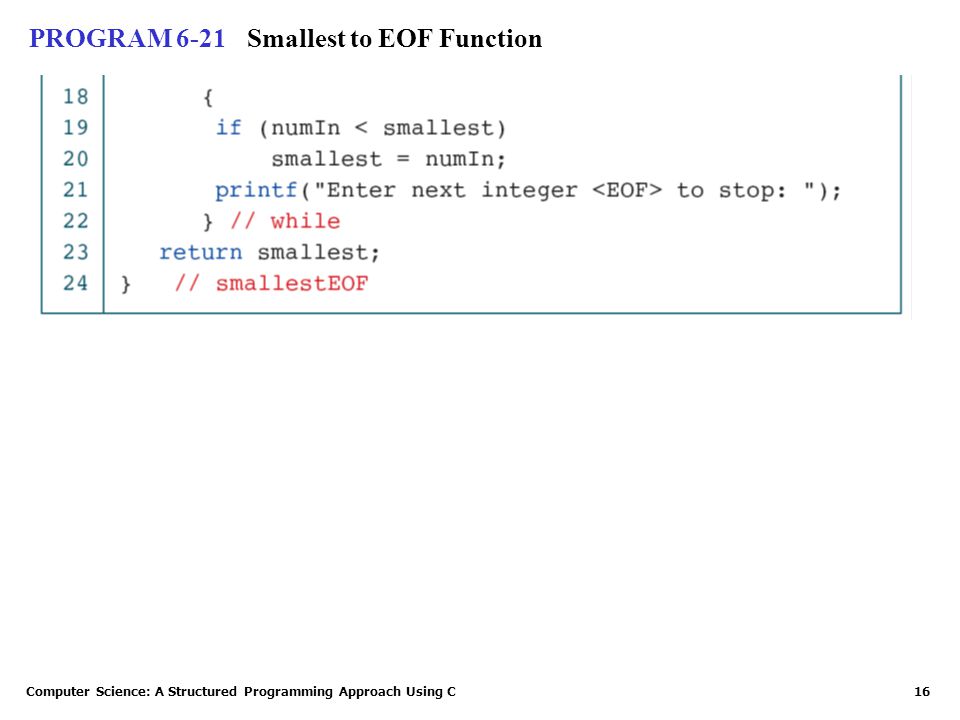Viewport: 960px width, 720px height.
Task: Click the 'printf' keyword on line 21
Action: pyautogui.click(x=256, y=190)
